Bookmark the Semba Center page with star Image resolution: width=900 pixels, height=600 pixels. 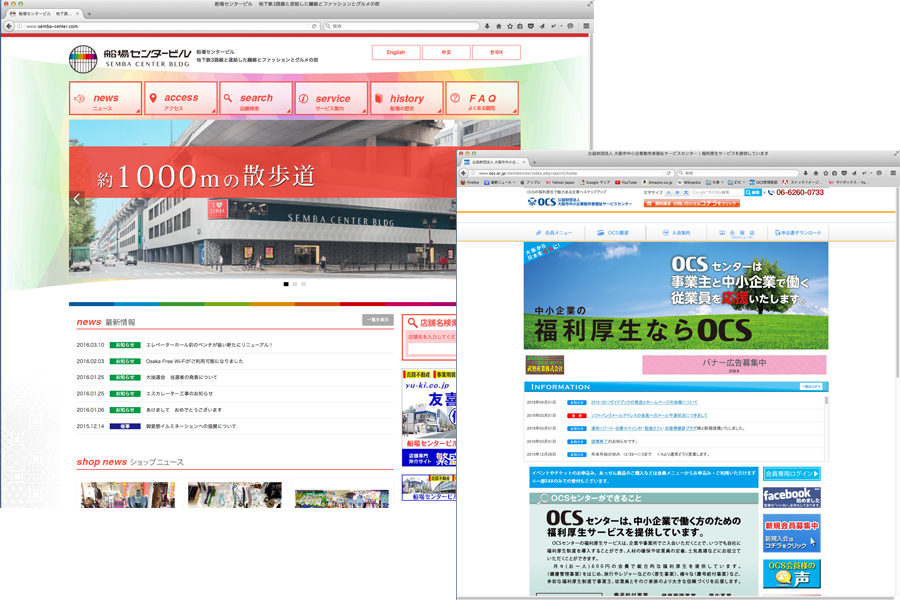[x=509, y=26]
